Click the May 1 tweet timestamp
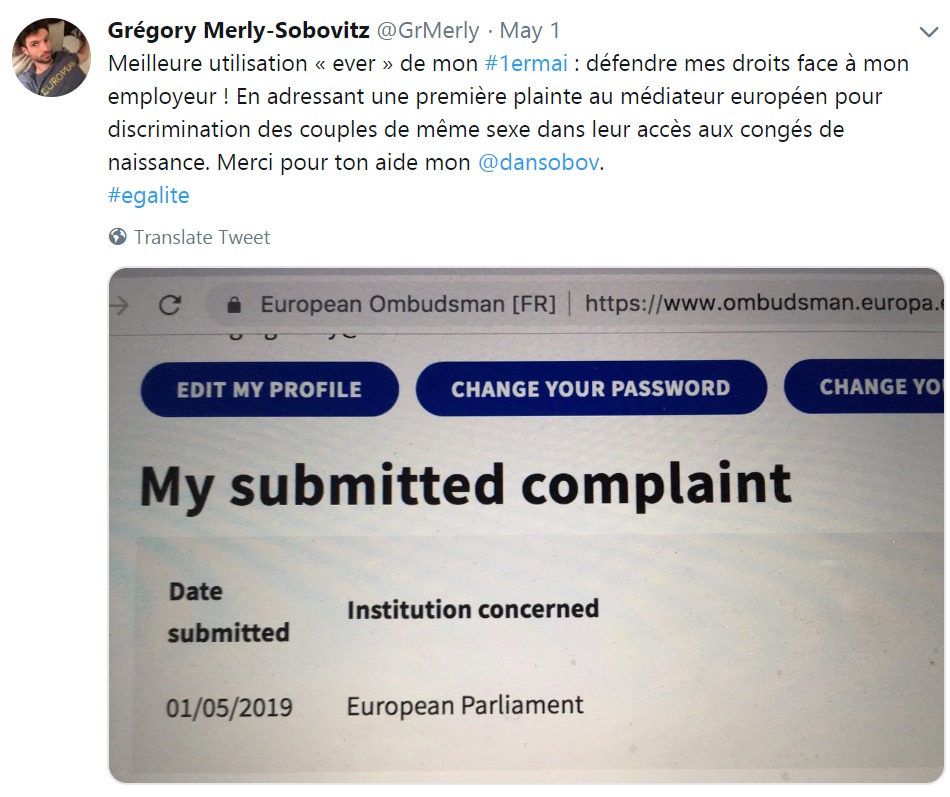Image resolution: width=950 pixels, height=797 pixels. (531, 31)
